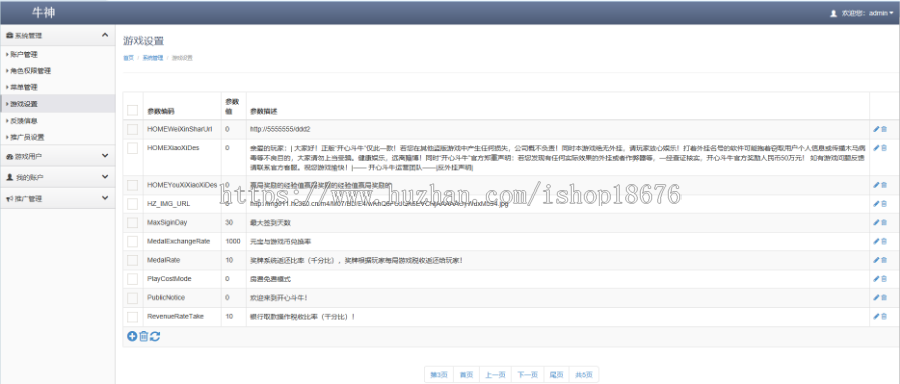Expand the 我的账户 sidebar section
900x384 pixels.
coord(57,177)
